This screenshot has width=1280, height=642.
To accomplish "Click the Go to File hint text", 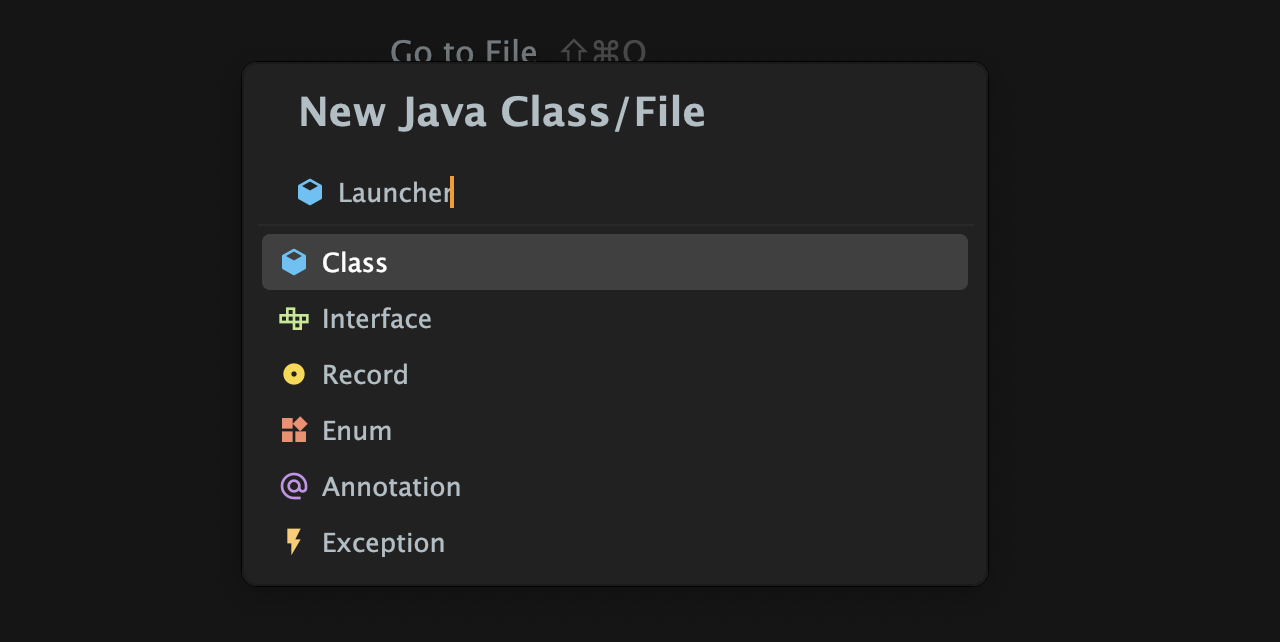I will (463, 51).
